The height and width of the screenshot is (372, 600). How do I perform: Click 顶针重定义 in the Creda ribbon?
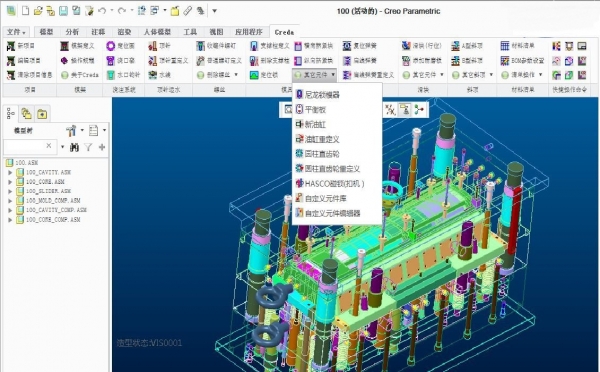(168, 60)
